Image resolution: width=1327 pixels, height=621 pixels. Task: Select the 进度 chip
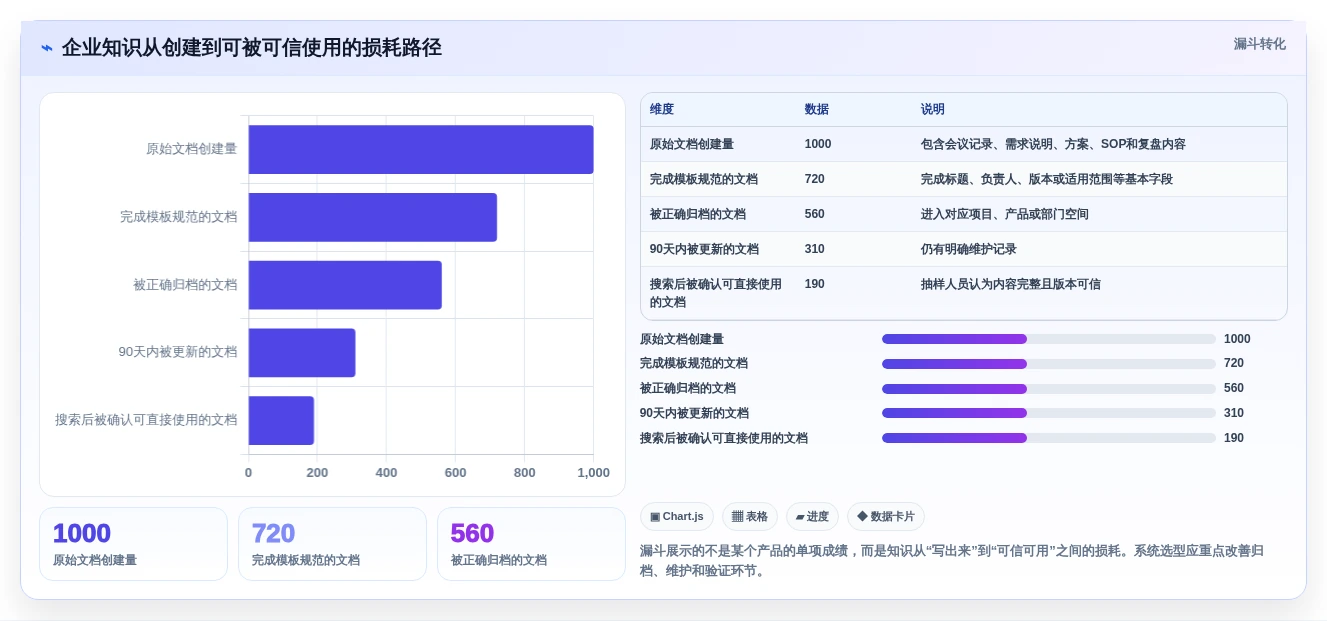click(x=812, y=516)
